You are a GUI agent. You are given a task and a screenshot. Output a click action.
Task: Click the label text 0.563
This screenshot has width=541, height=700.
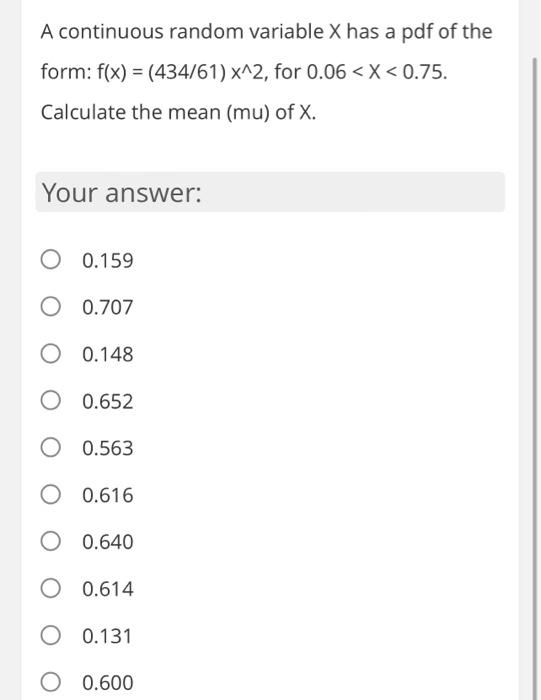(108, 448)
